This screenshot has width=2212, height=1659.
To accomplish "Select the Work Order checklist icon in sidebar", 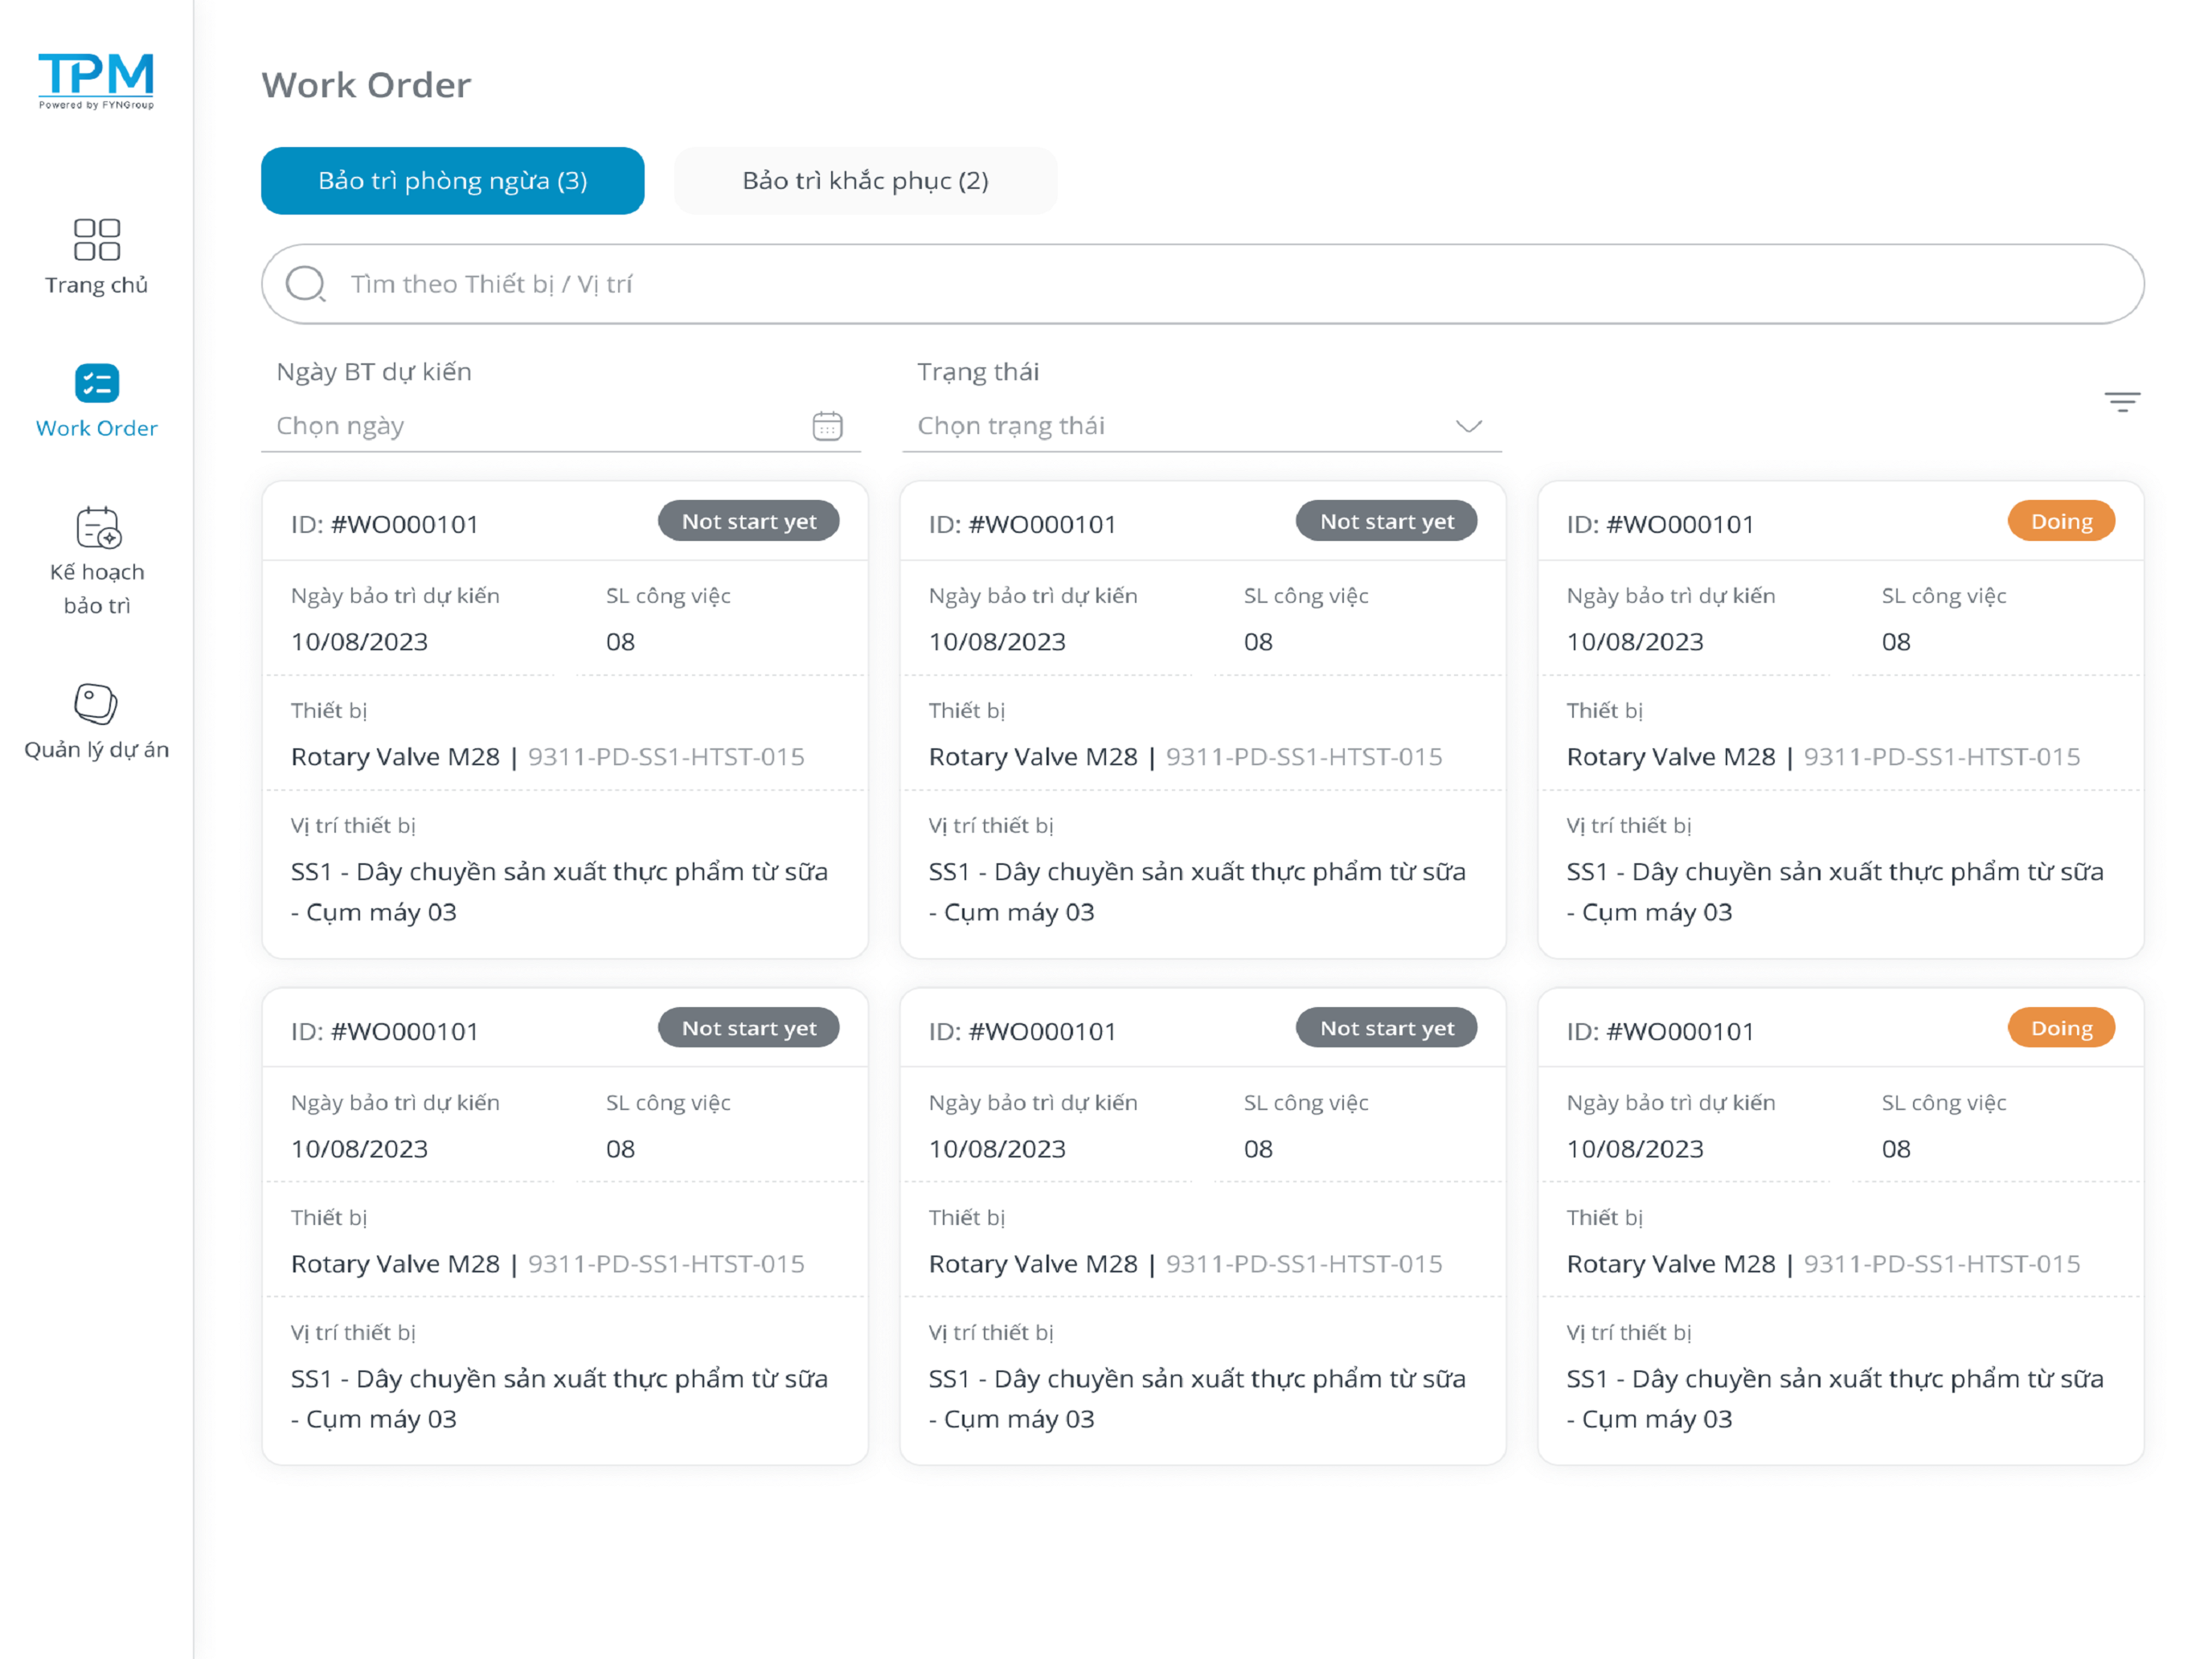I will pyautogui.click(x=97, y=383).
